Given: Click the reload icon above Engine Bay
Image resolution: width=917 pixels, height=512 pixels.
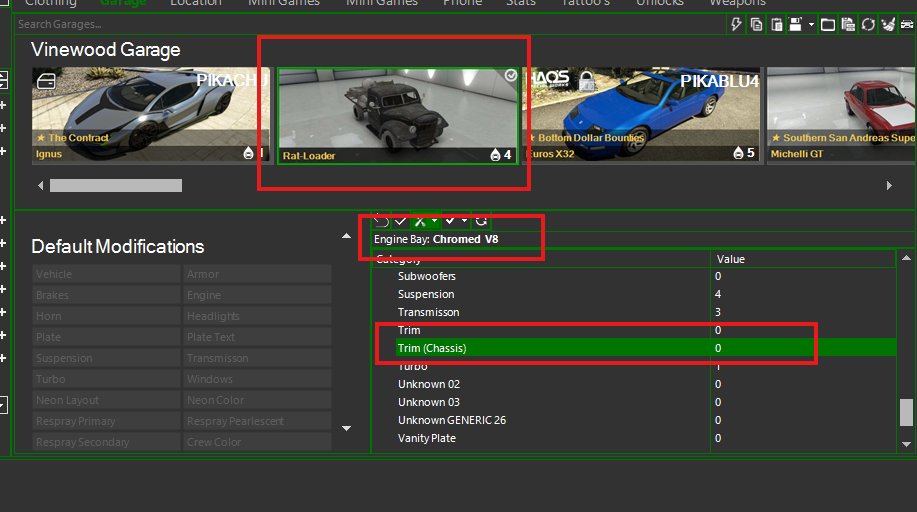Looking at the screenshot, I should [x=481, y=221].
